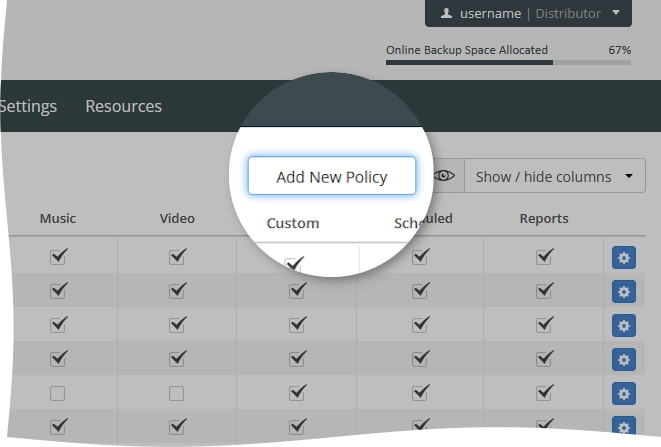Enable the empty Music checkbox in the fifth row
The height and width of the screenshot is (447, 661).
pyautogui.click(x=58, y=393)
